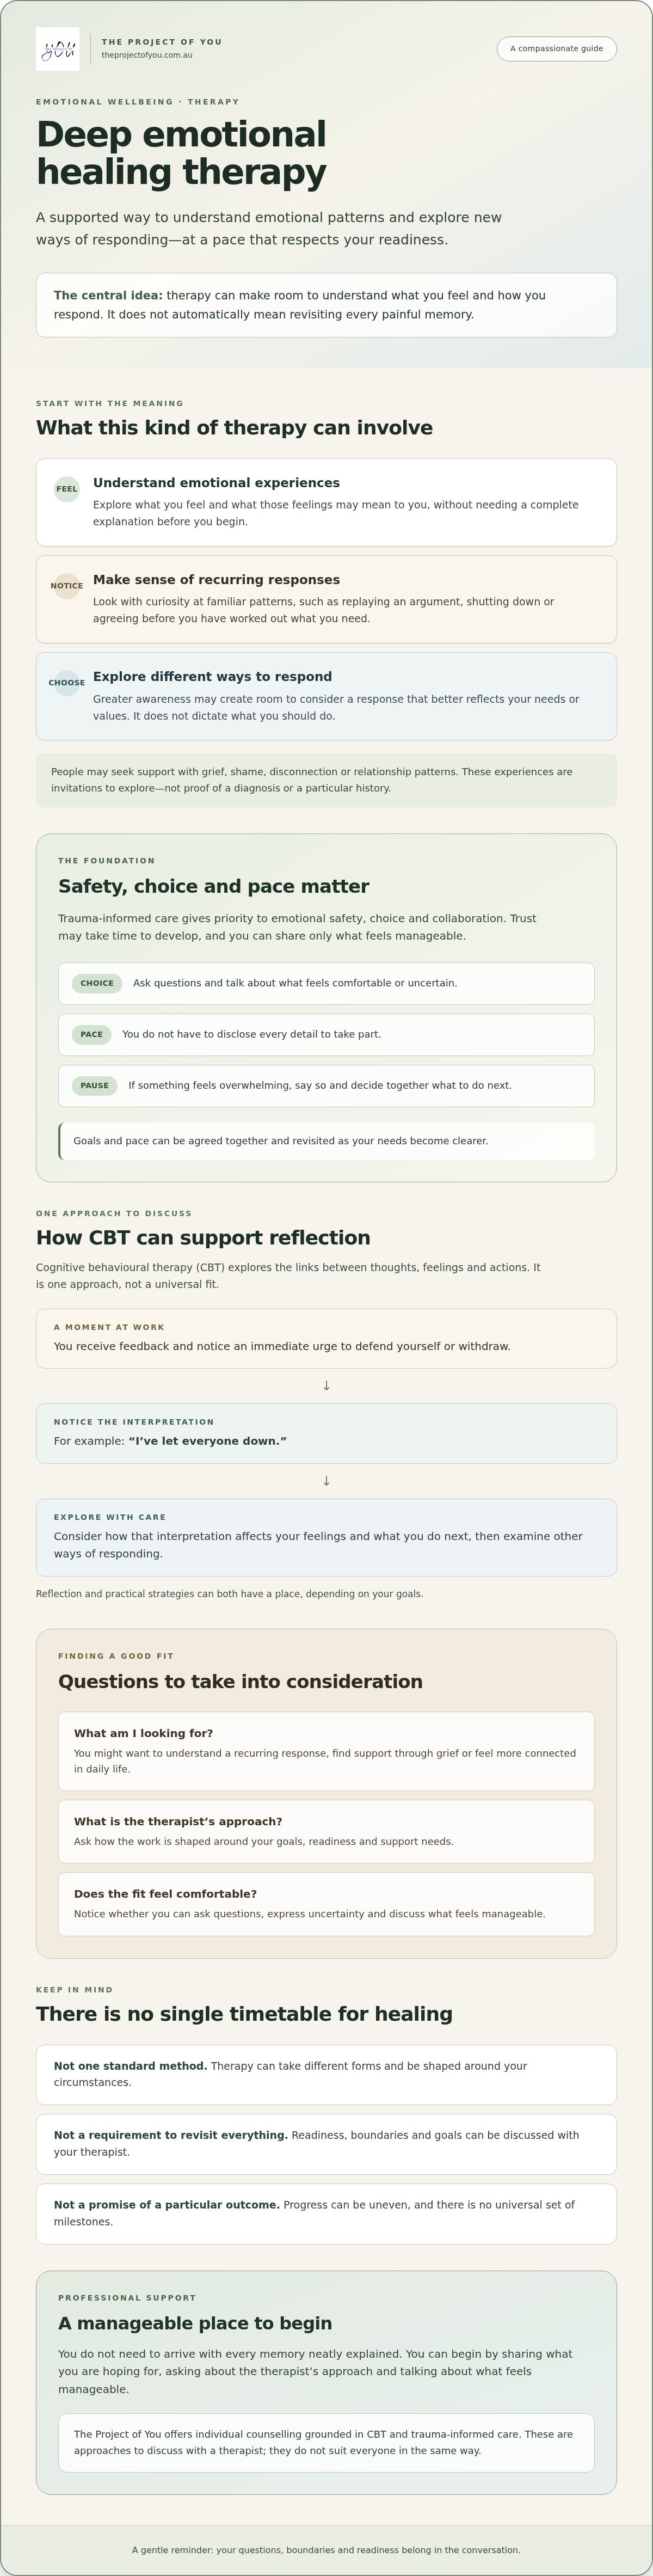
Task: Click the arrow below A Moment at Work
Action: [x=326, y=1386]
